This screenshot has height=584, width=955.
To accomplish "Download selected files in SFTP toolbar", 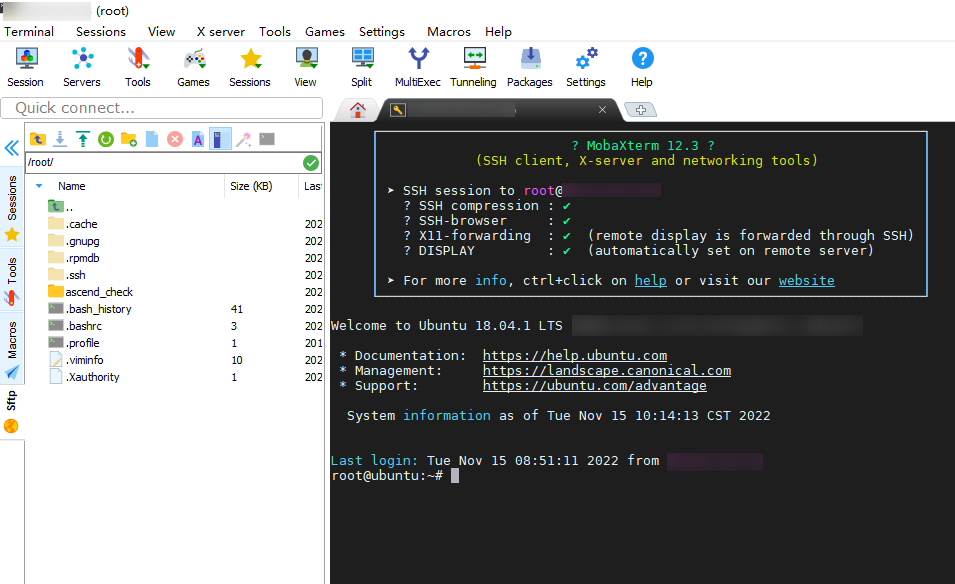I will [60, 139].
